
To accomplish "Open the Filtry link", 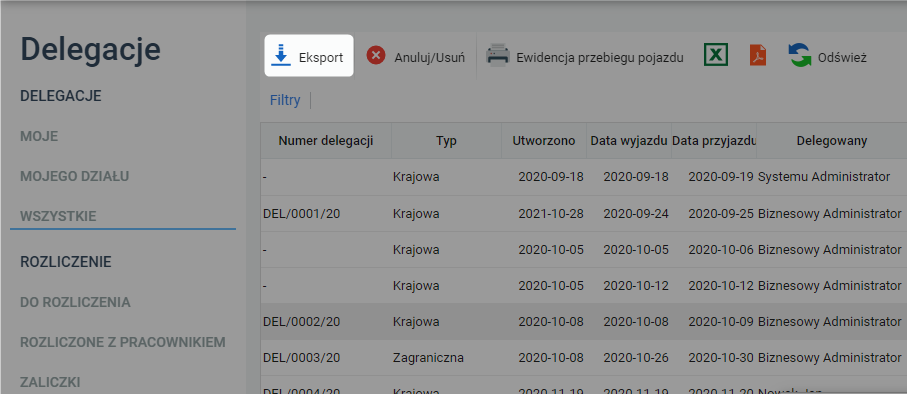I will (285, 101).
